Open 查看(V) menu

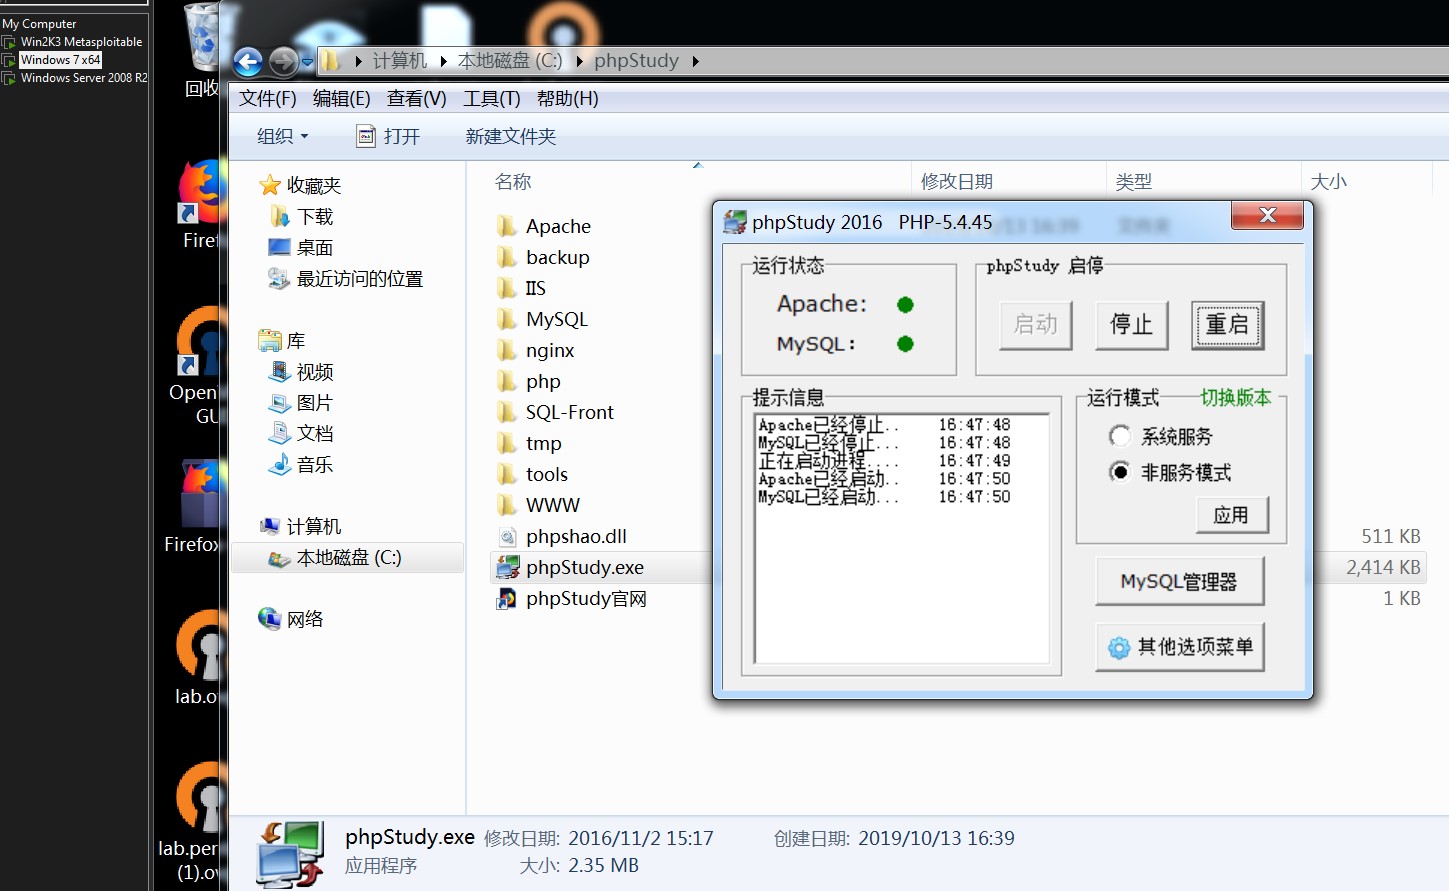coord(416,98)
